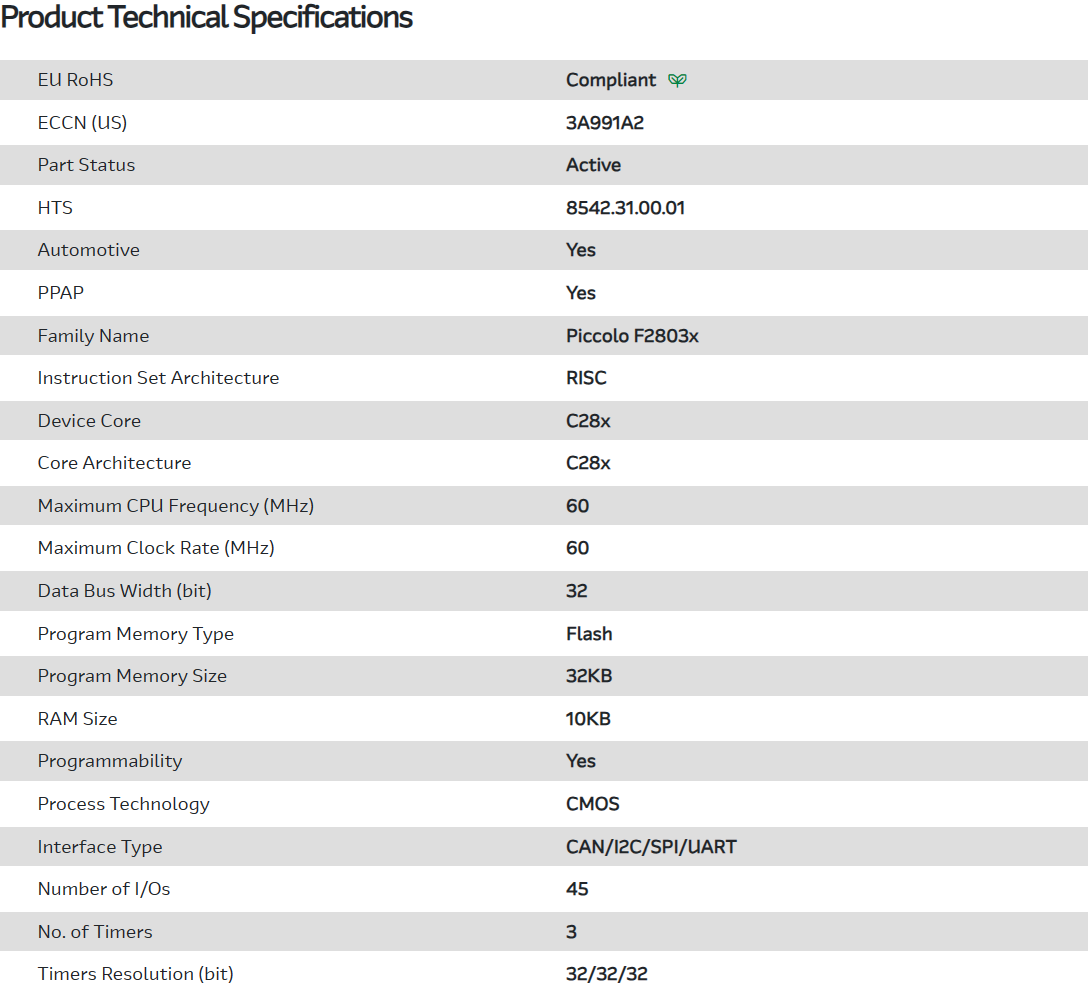1088x990 pixels.
Task: Select the HTS code 8542.31.00.01
Action: click(625, 208)
